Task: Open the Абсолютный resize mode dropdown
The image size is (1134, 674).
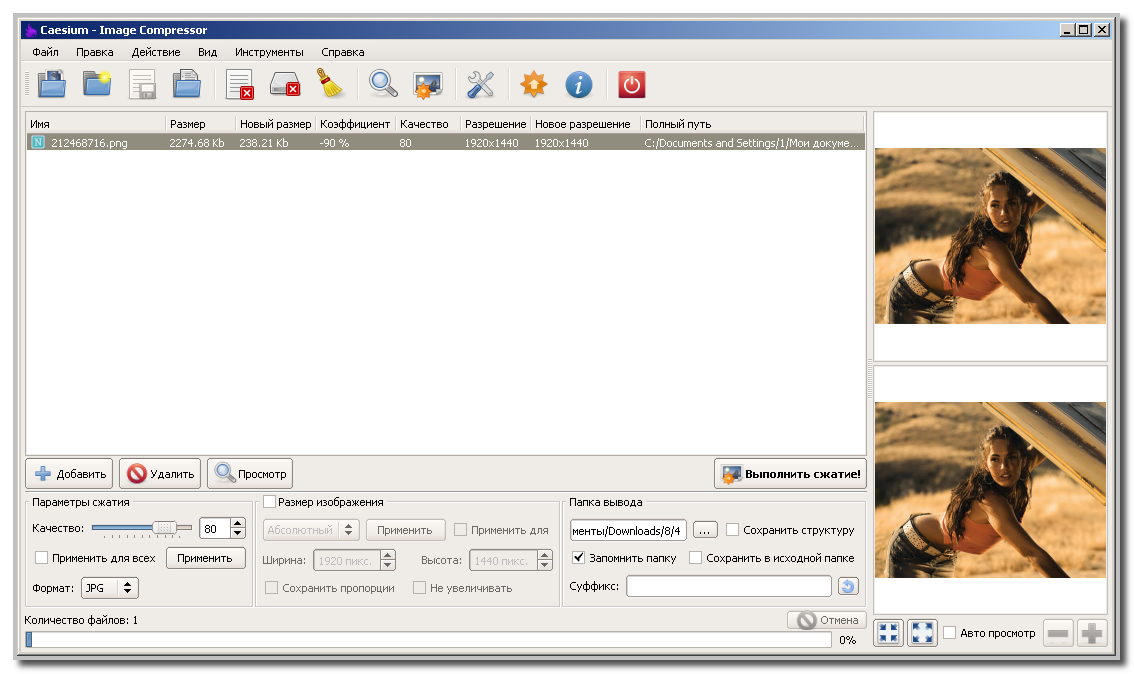Action: [311, 530]
